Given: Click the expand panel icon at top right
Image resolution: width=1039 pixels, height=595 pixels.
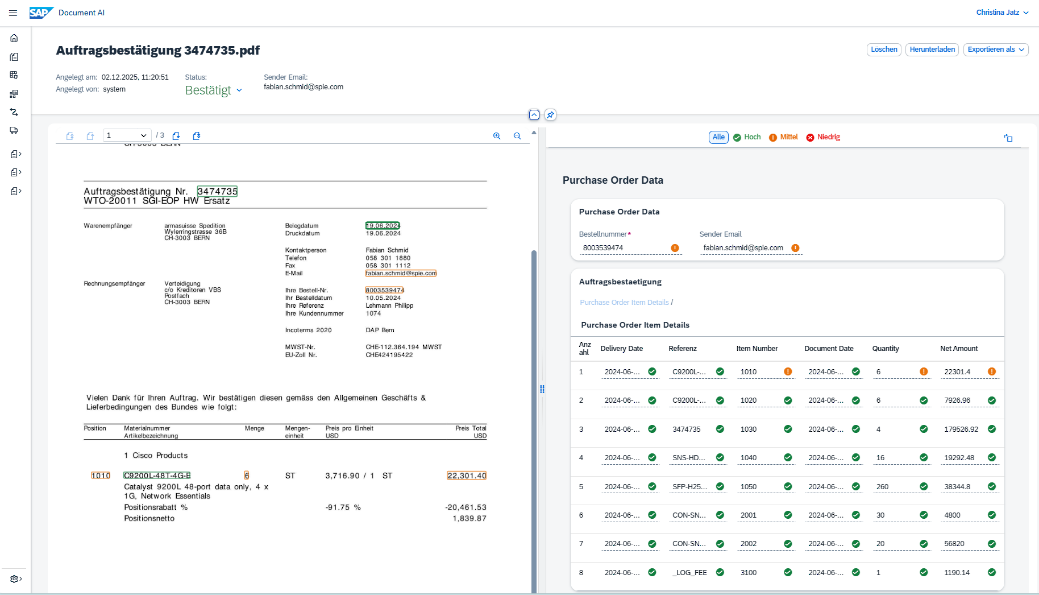Looking at the screenshot, I should (x=1008, y=138).
